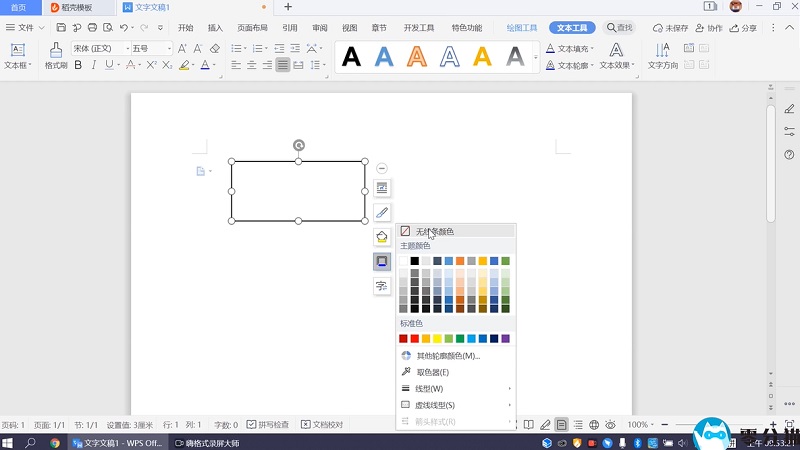The height and width of the screenshot is (450, 800).
Task: Toggle spell check (拼写检查) in status bar
Action: [267, 425]
